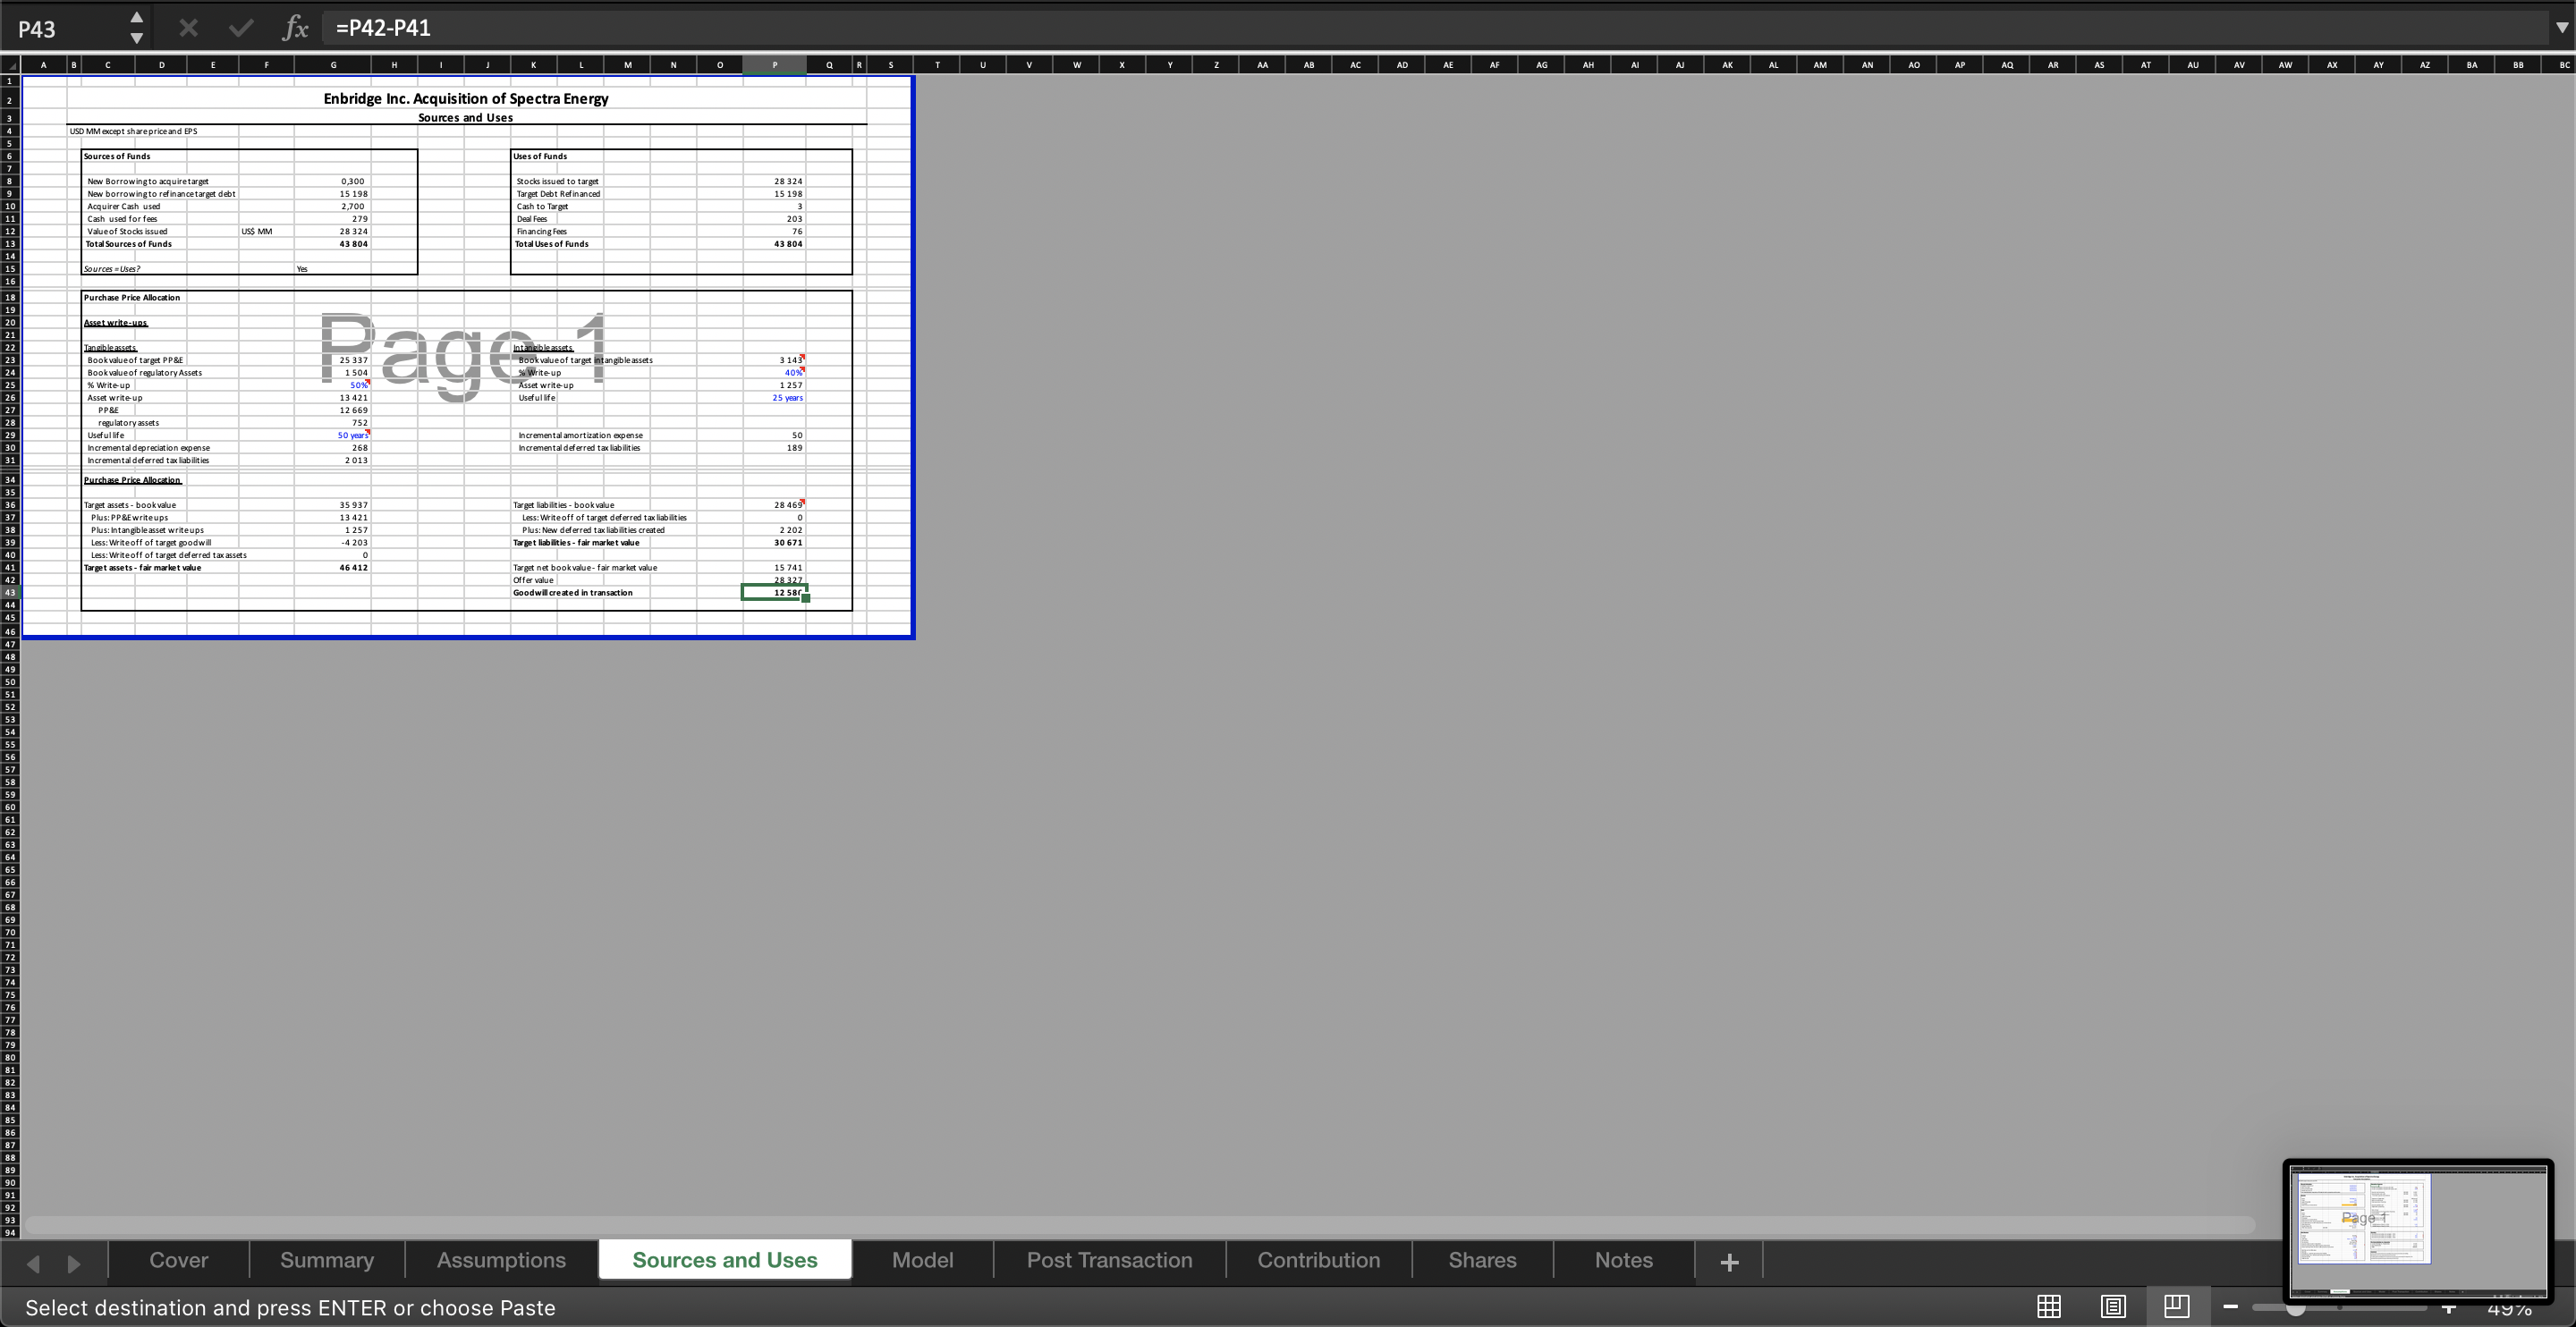
Task: Click the horizontal scrollbar
Action: pyautogui.click(x=1140, y=1225)
